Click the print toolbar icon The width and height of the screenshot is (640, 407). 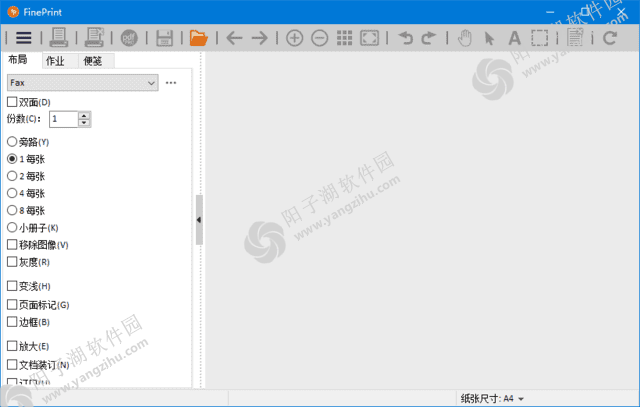coord(58,38)
